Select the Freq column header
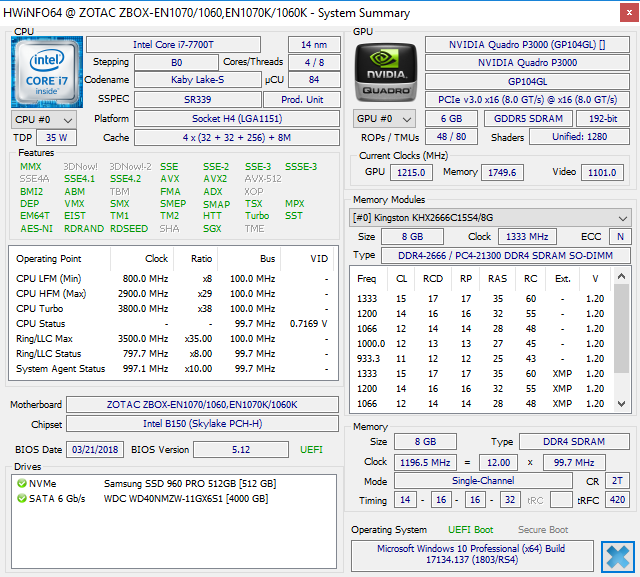 click(x=367, y=279)
